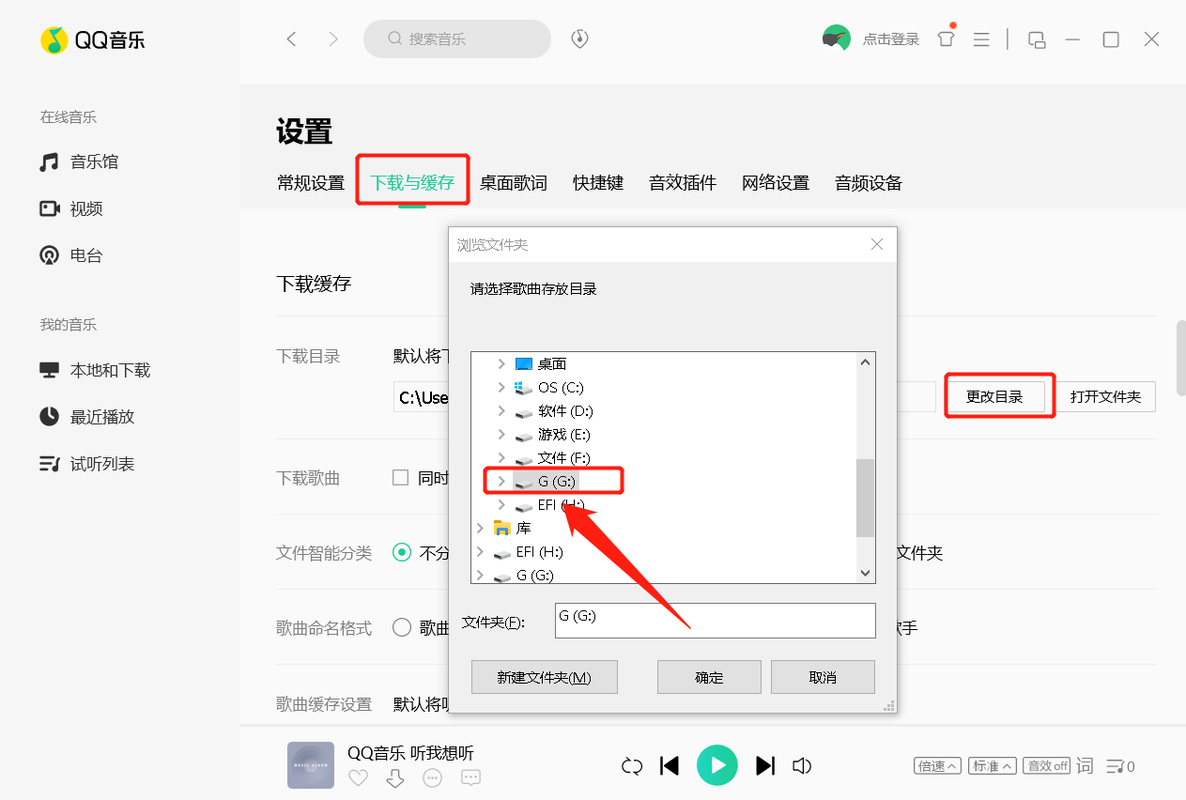The width and height of the screenshot is (1186, 800).
Task: Open the volume control
Action: tap(802, 765)
